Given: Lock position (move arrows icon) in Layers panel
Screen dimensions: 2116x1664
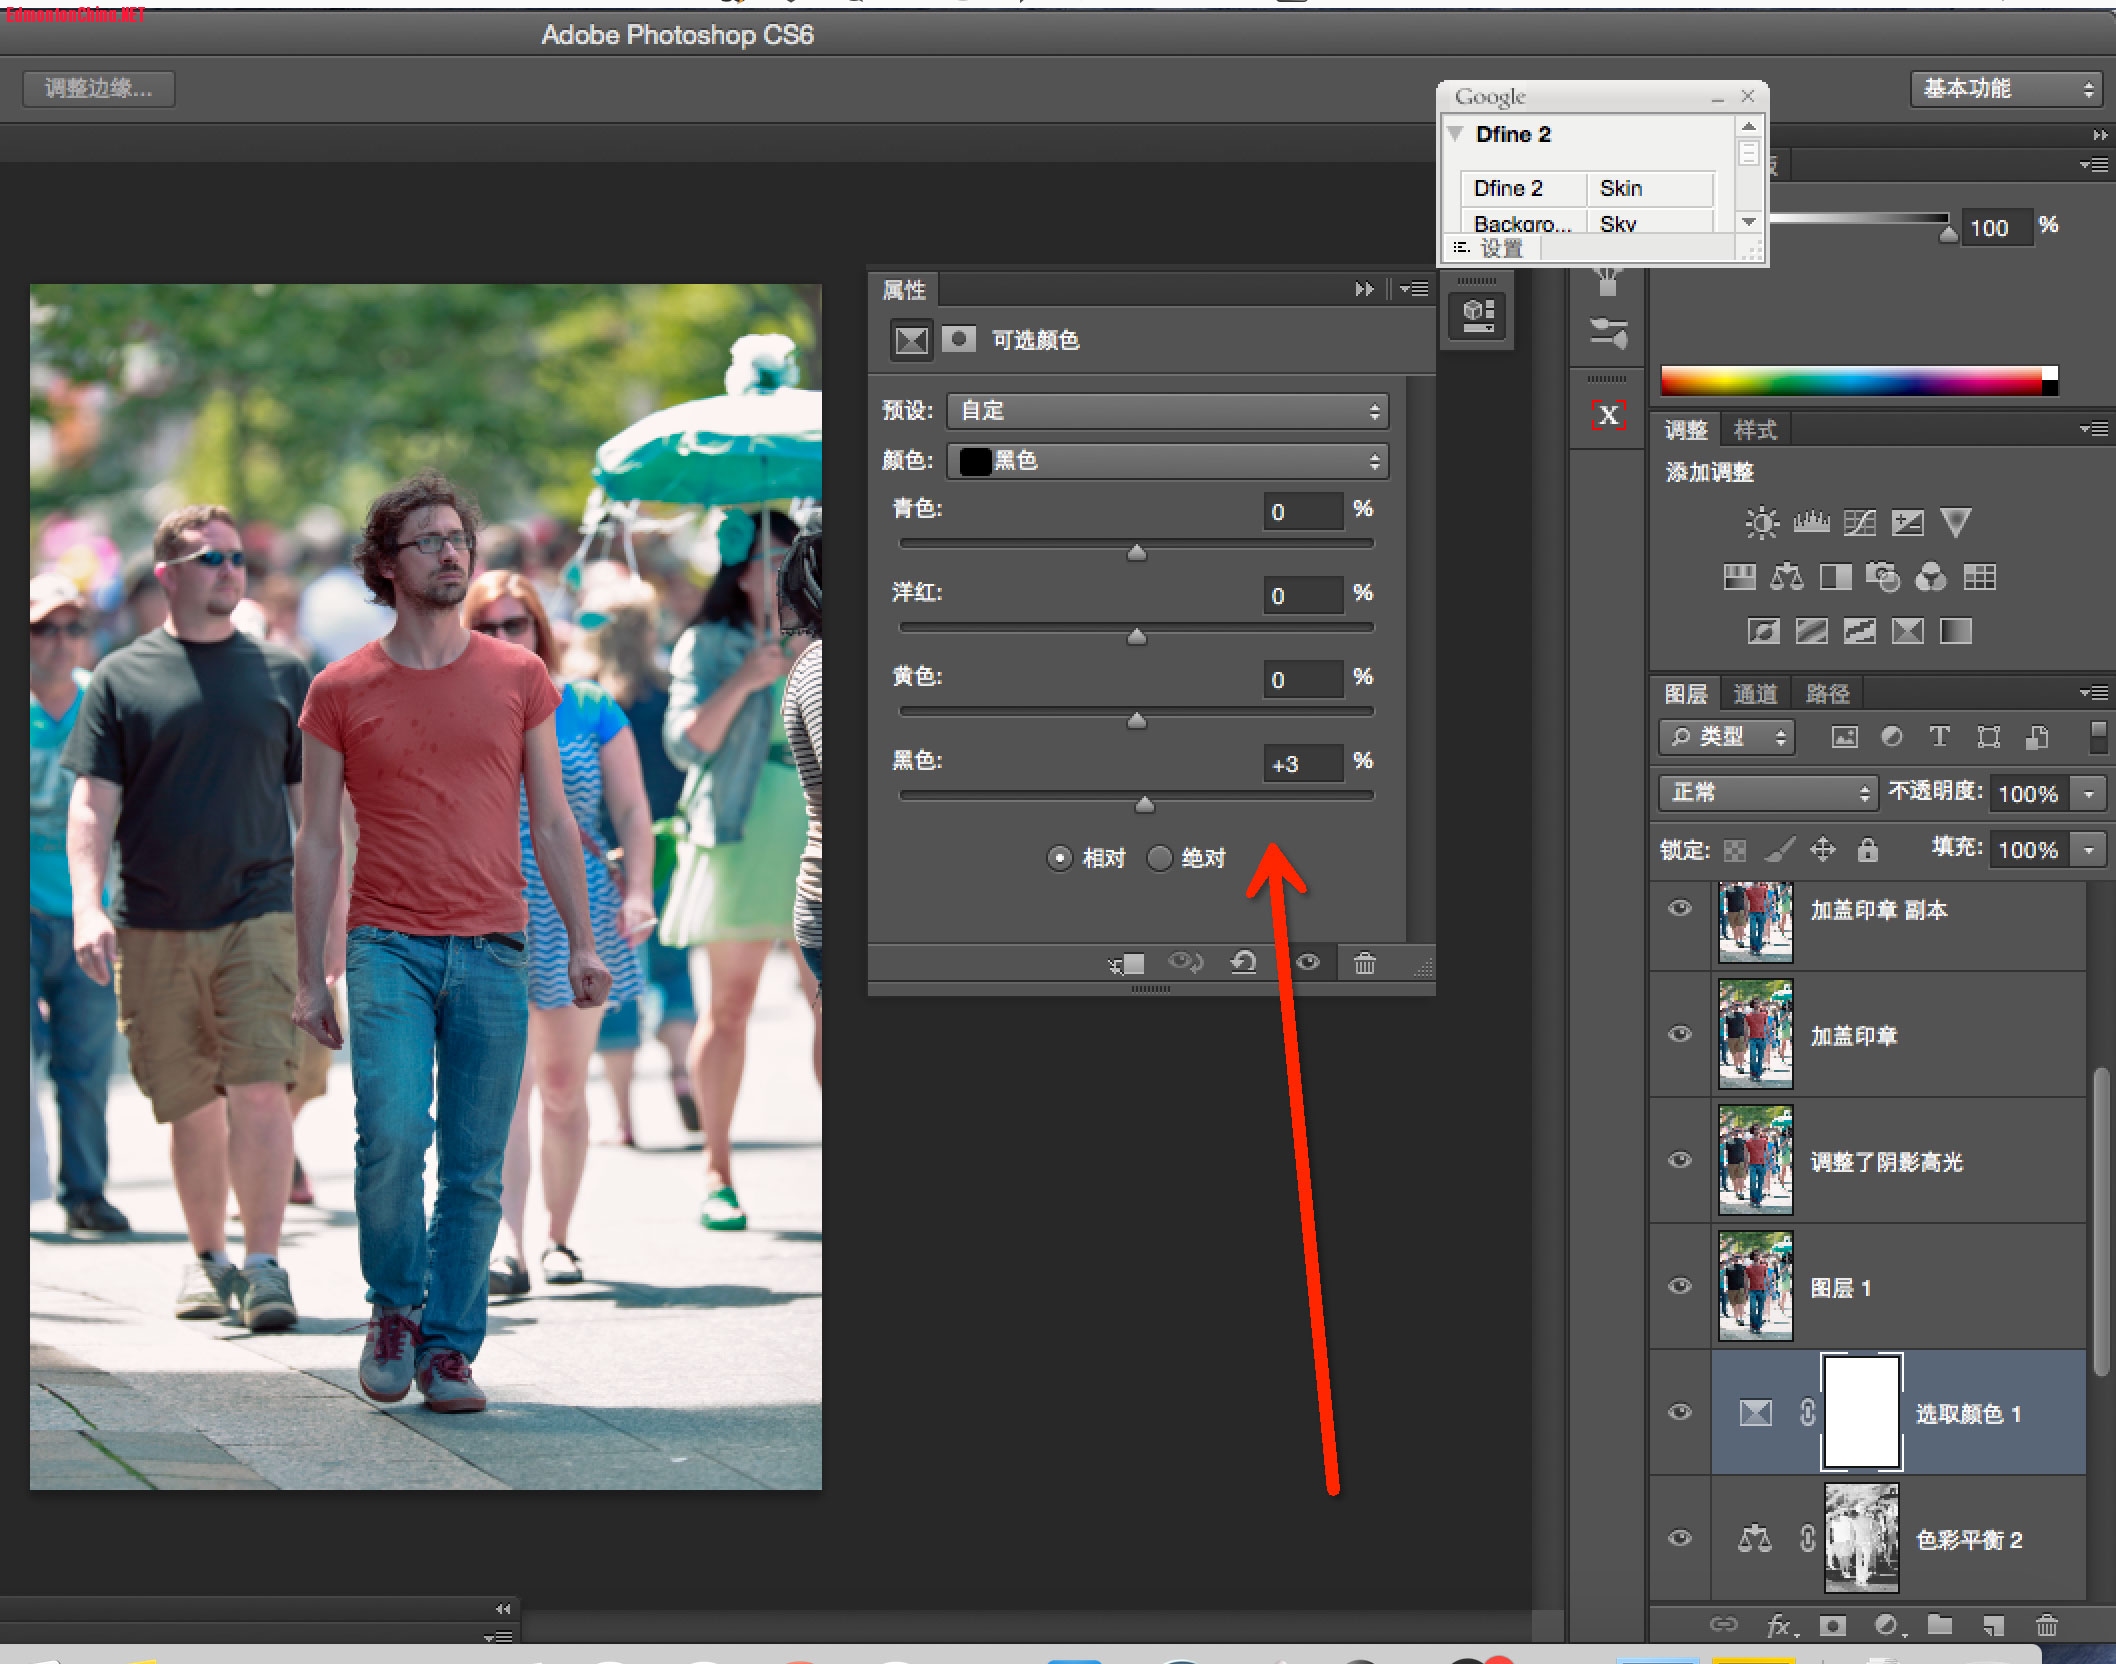Looking at the screenshot, I should (x=1823, y=850).
